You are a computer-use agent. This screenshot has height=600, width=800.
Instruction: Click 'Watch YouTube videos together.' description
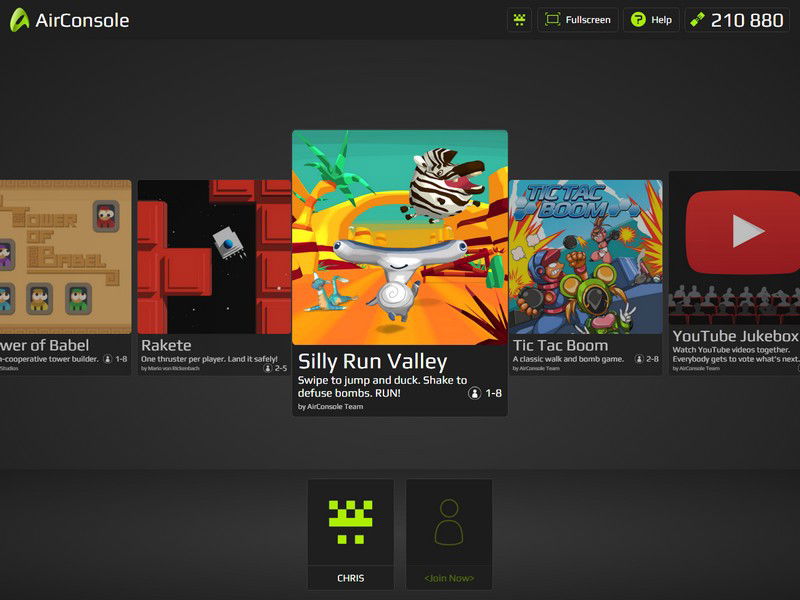(731, 349)
